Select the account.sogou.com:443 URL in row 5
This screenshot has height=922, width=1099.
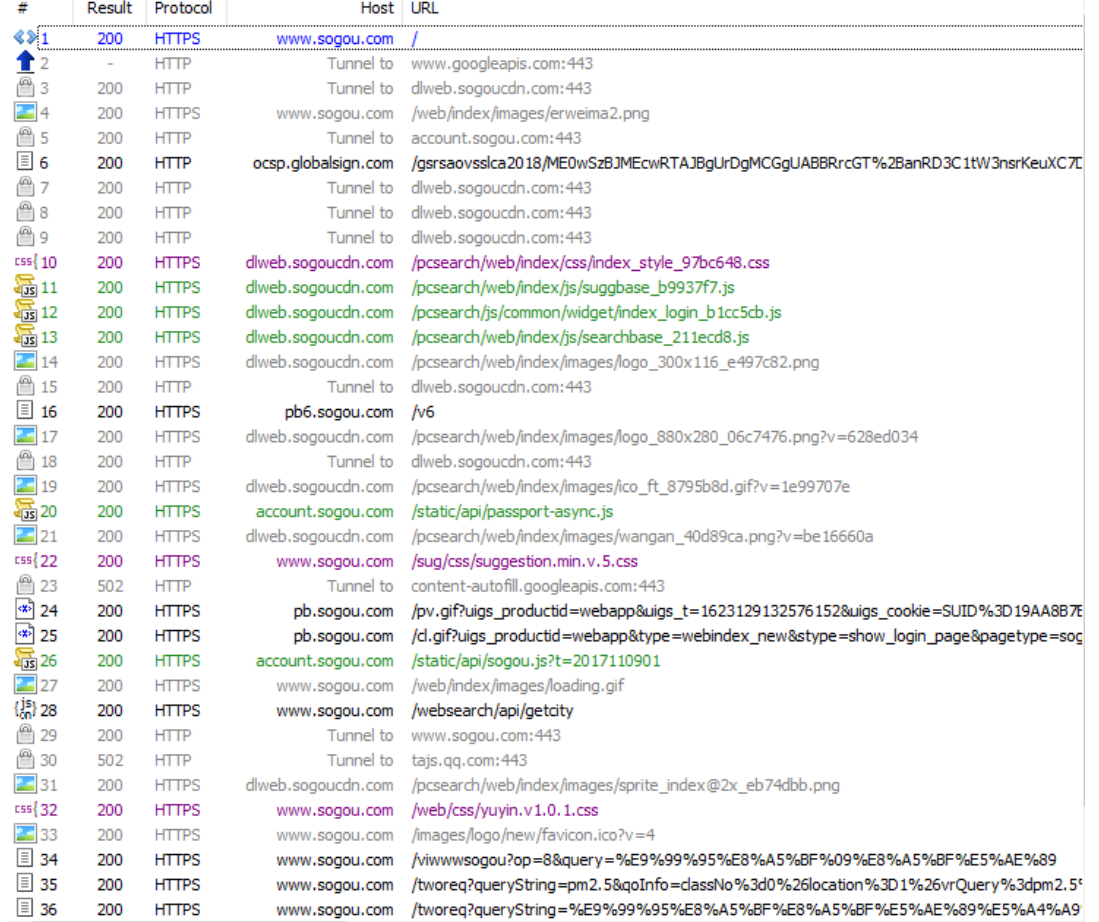point(496,138)
